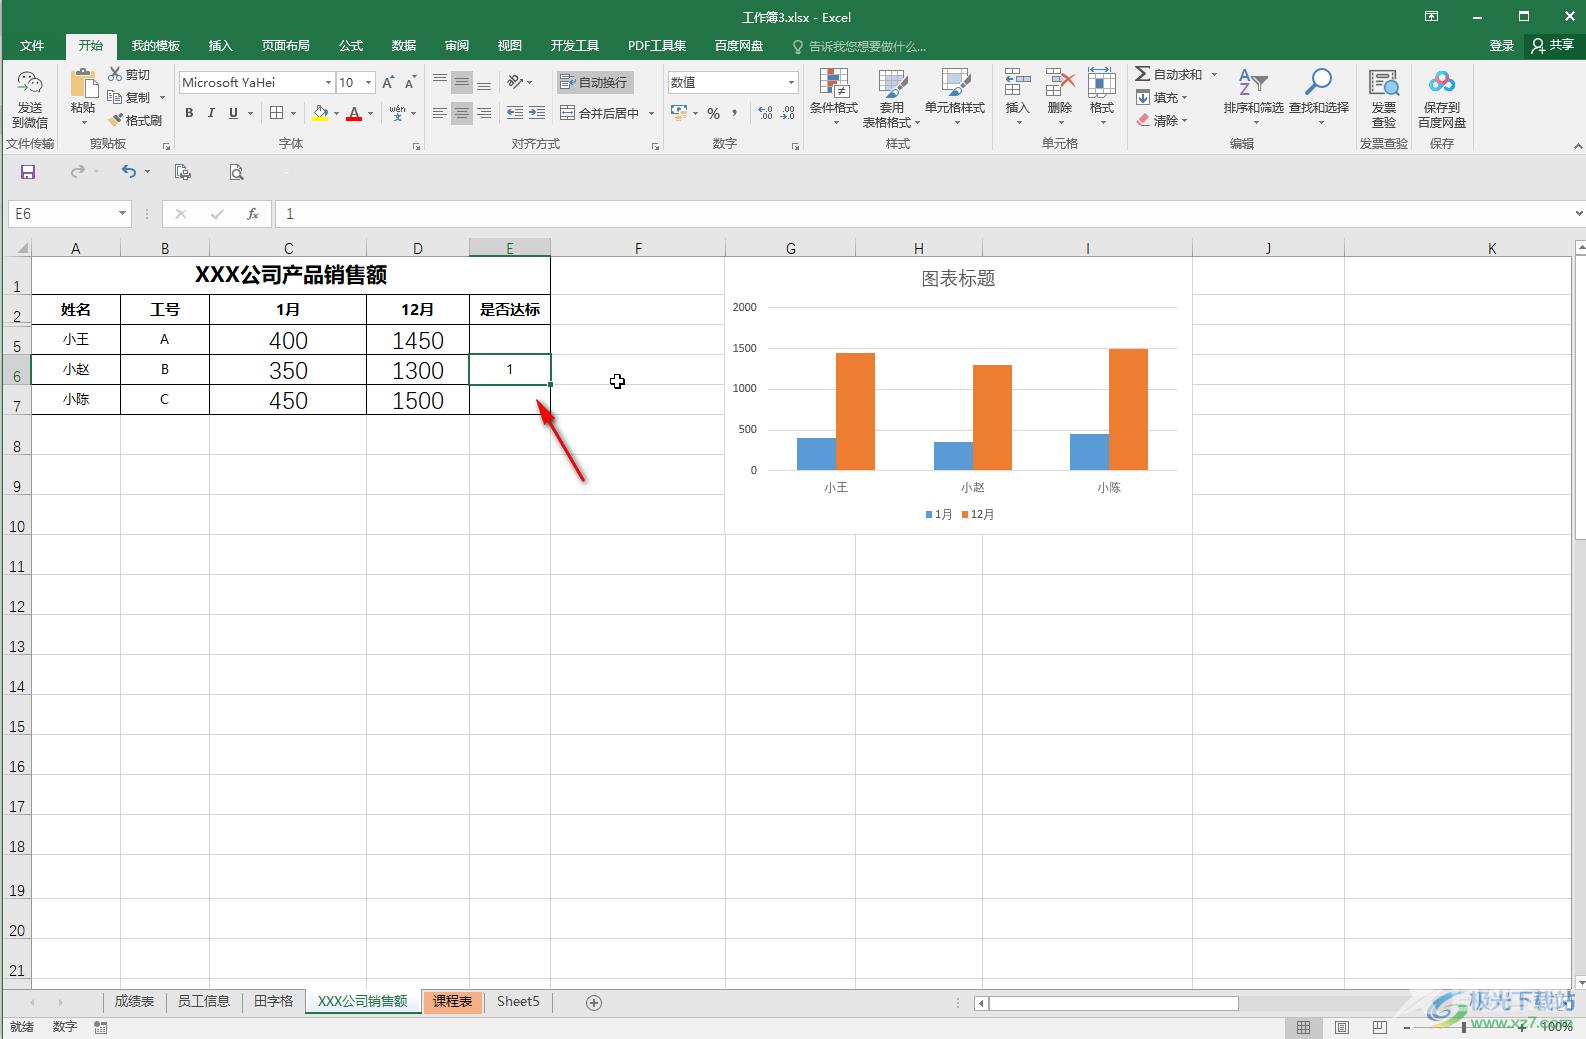Click the red font color button

[354, 113]
